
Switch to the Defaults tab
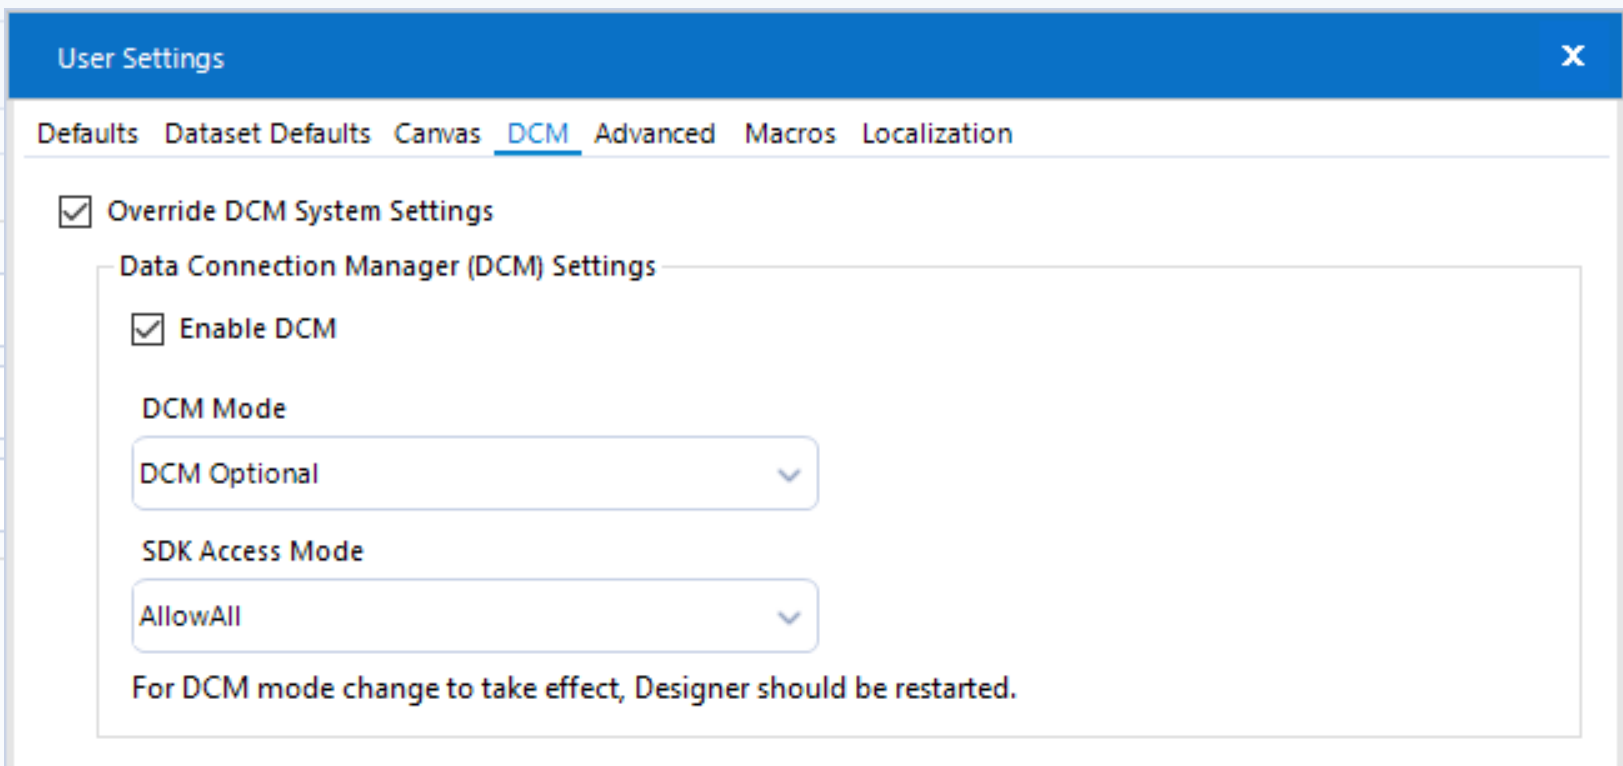pos(87,134)
